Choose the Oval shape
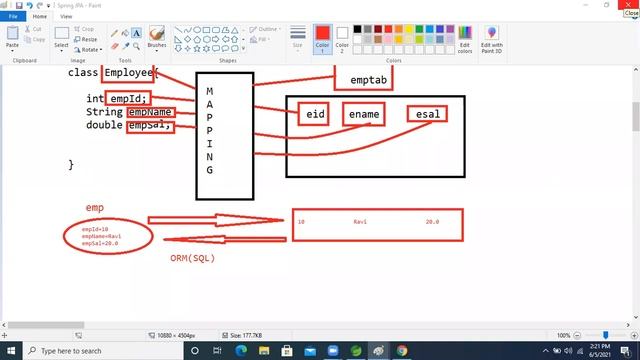The image size is (640, 360). tap(197, 30)
